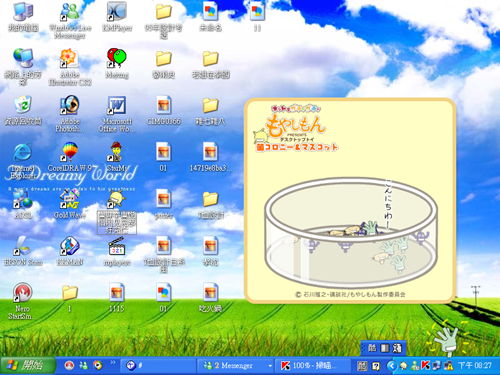
Task: Expand hidden system tray icons arrow
Action: coord(392,366)
